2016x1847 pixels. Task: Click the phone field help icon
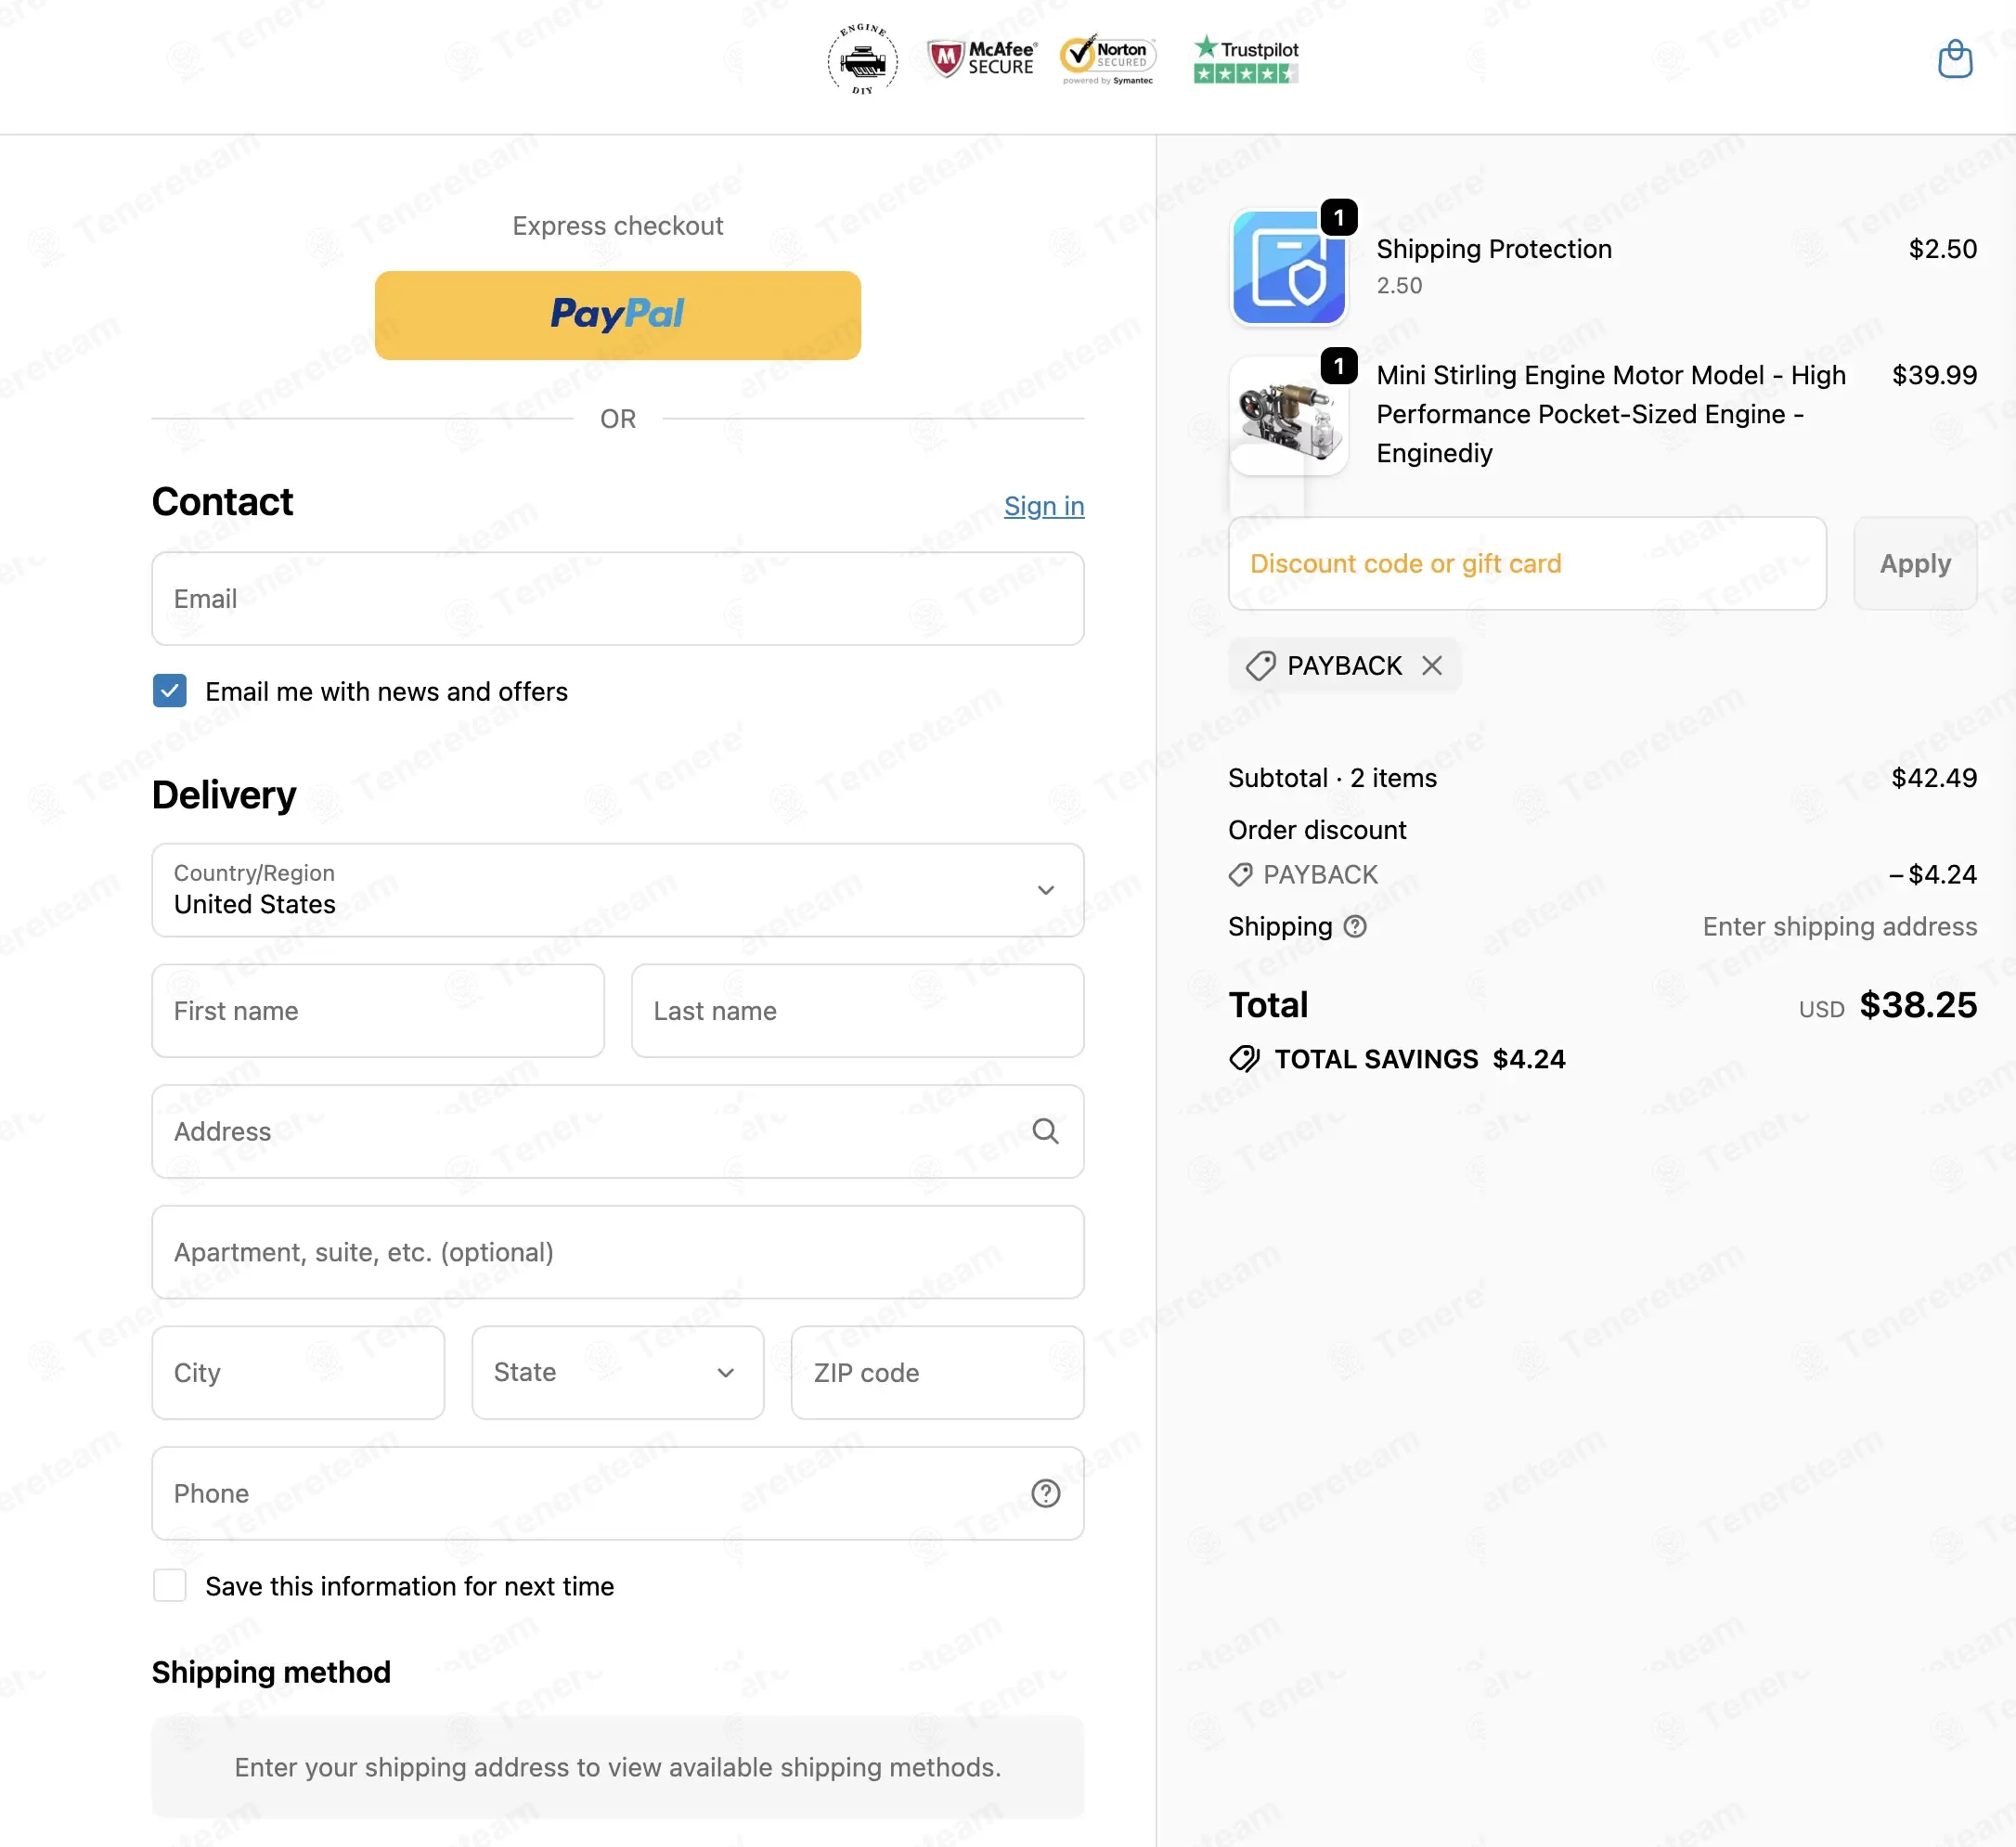(x=1045, y=1493)
